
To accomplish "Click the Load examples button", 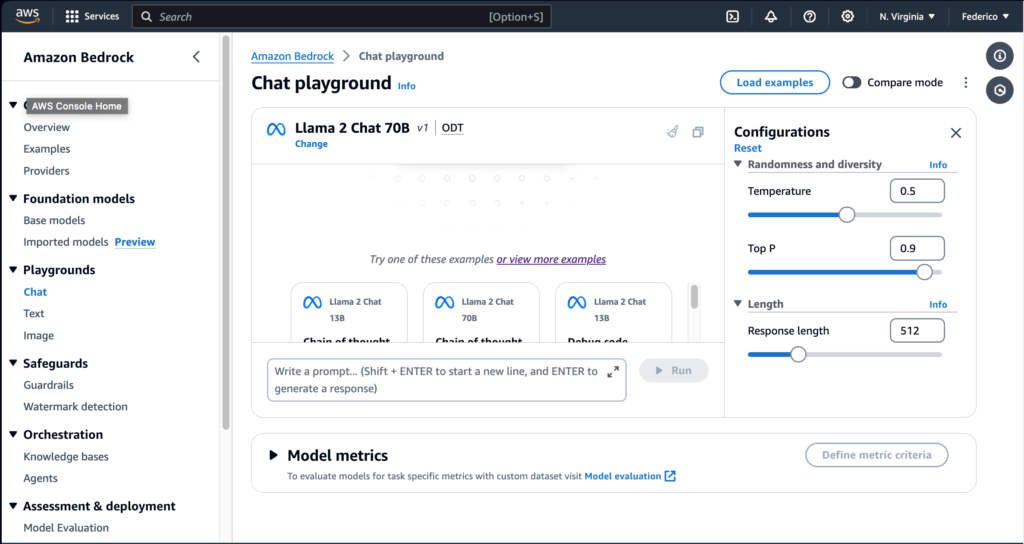I will tap(774, 83).
